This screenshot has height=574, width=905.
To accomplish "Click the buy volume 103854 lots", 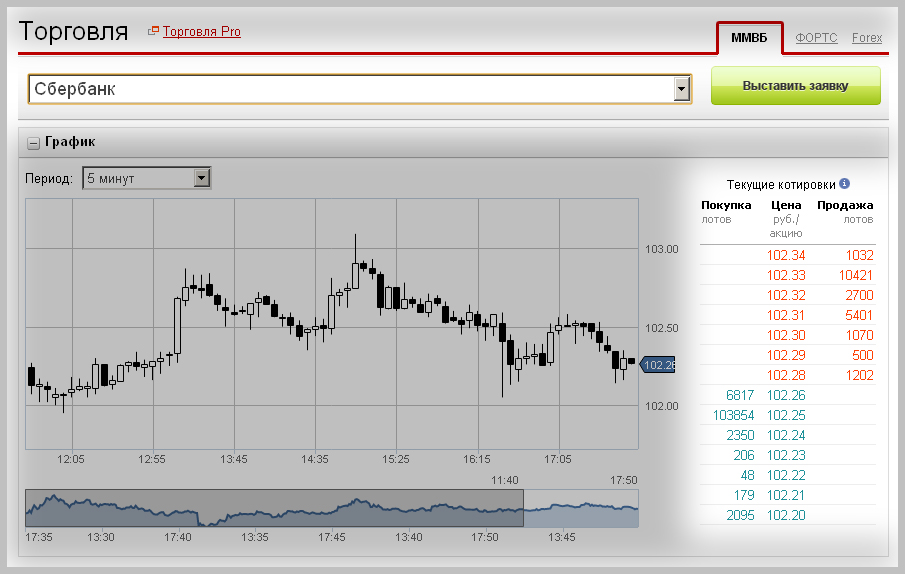I will point(734,415).
